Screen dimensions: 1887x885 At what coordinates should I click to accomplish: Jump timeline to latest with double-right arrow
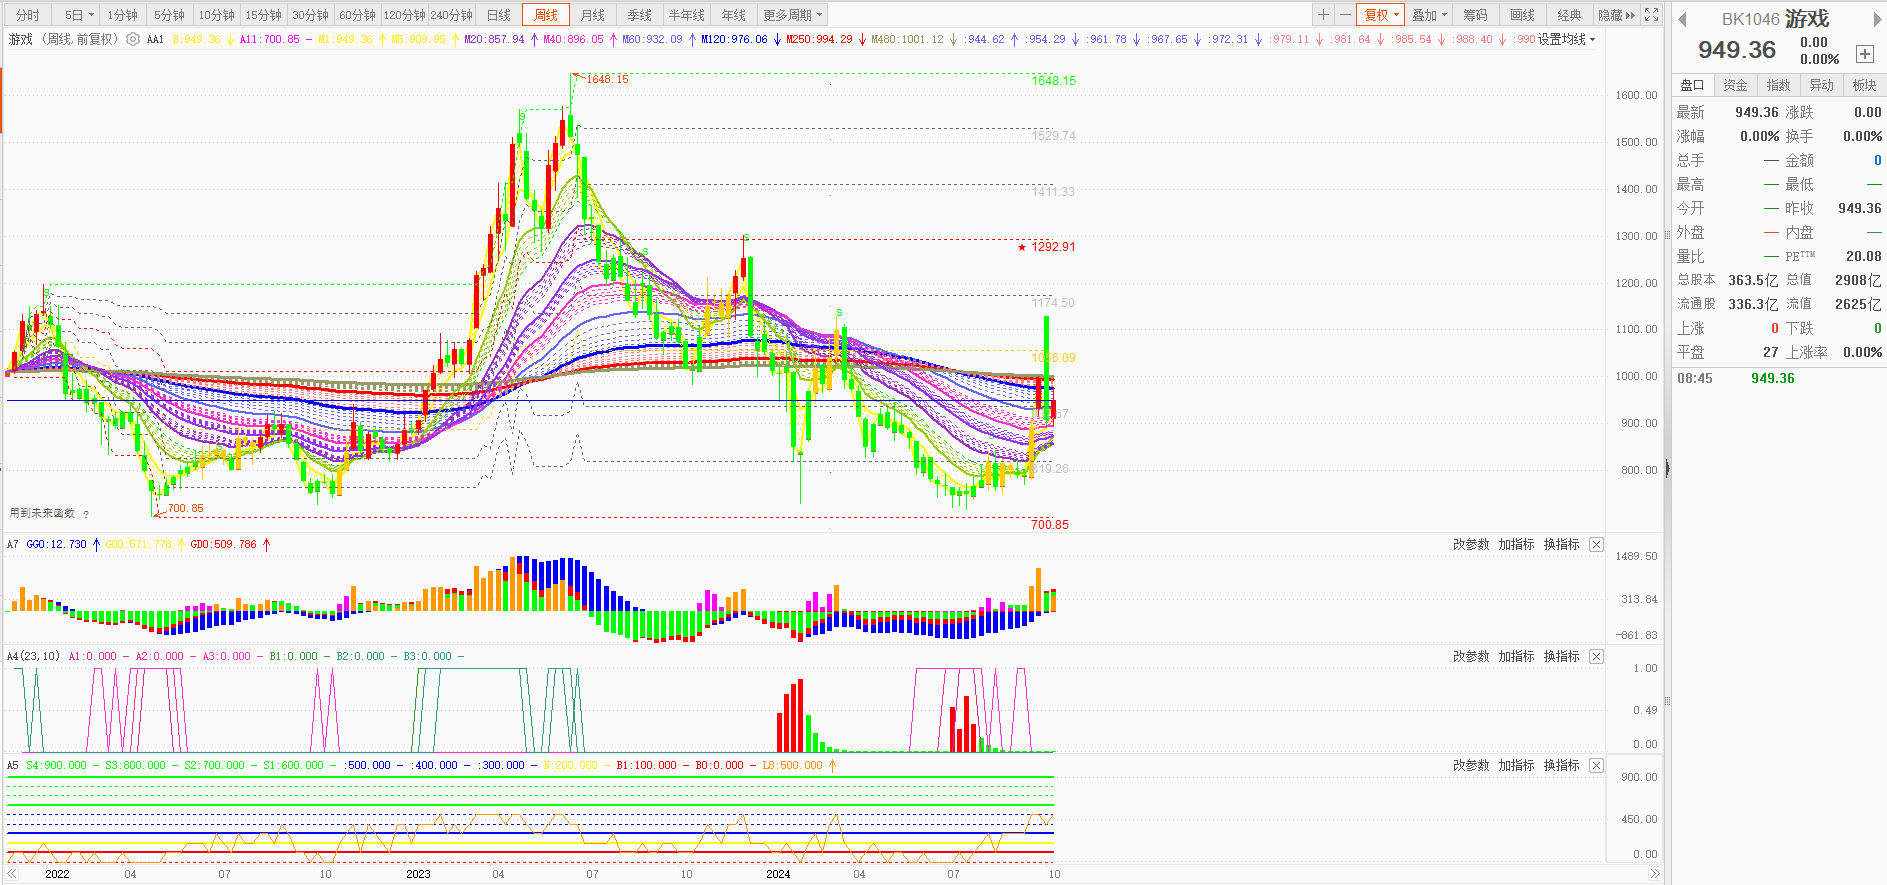pyautogui.click(x=1654, y=874)
